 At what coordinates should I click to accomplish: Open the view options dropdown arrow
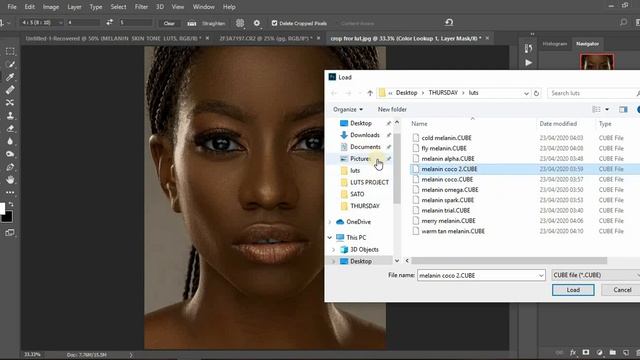pos(607,109)
